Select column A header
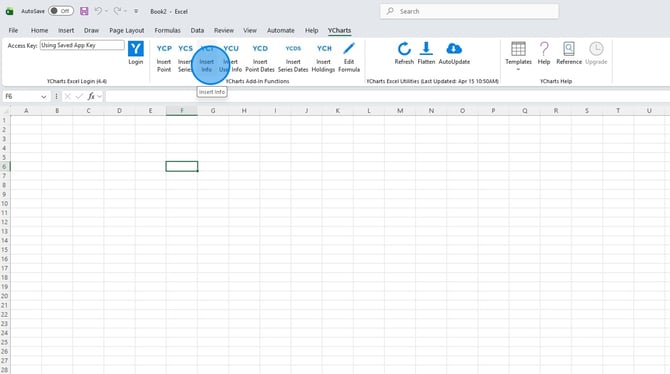 click(26, 111)
